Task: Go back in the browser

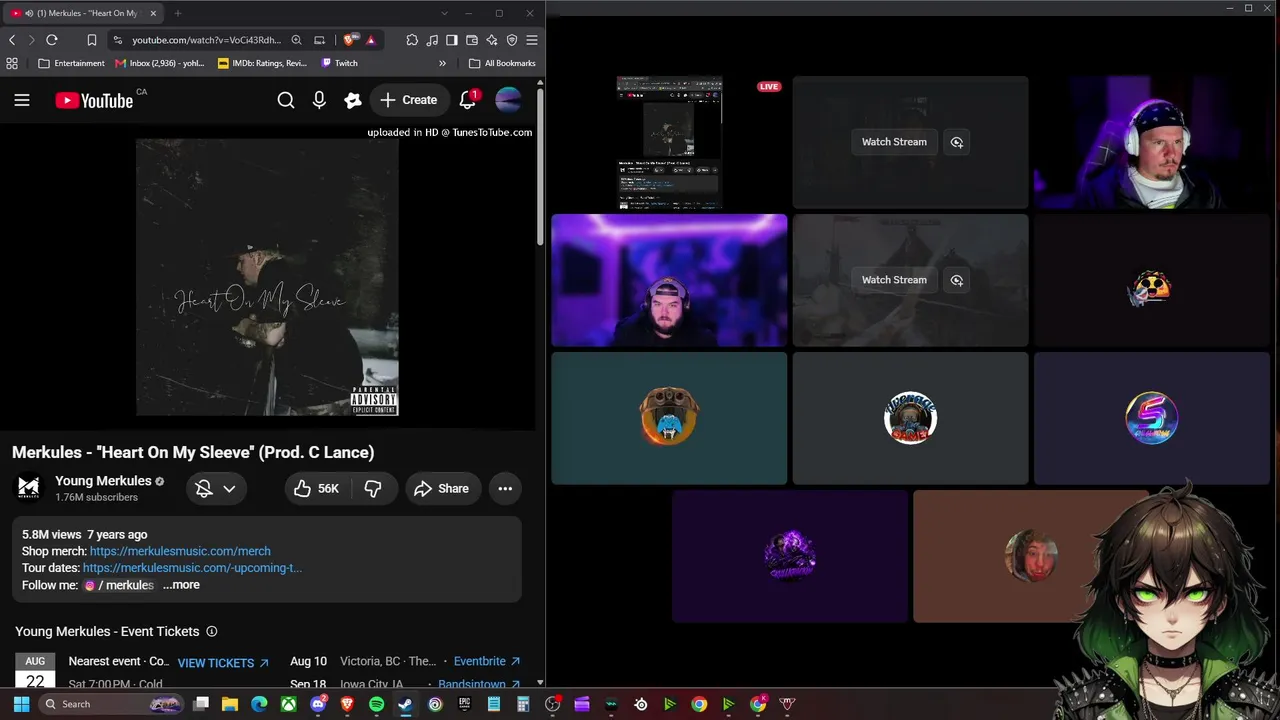Action: [12, 40]
